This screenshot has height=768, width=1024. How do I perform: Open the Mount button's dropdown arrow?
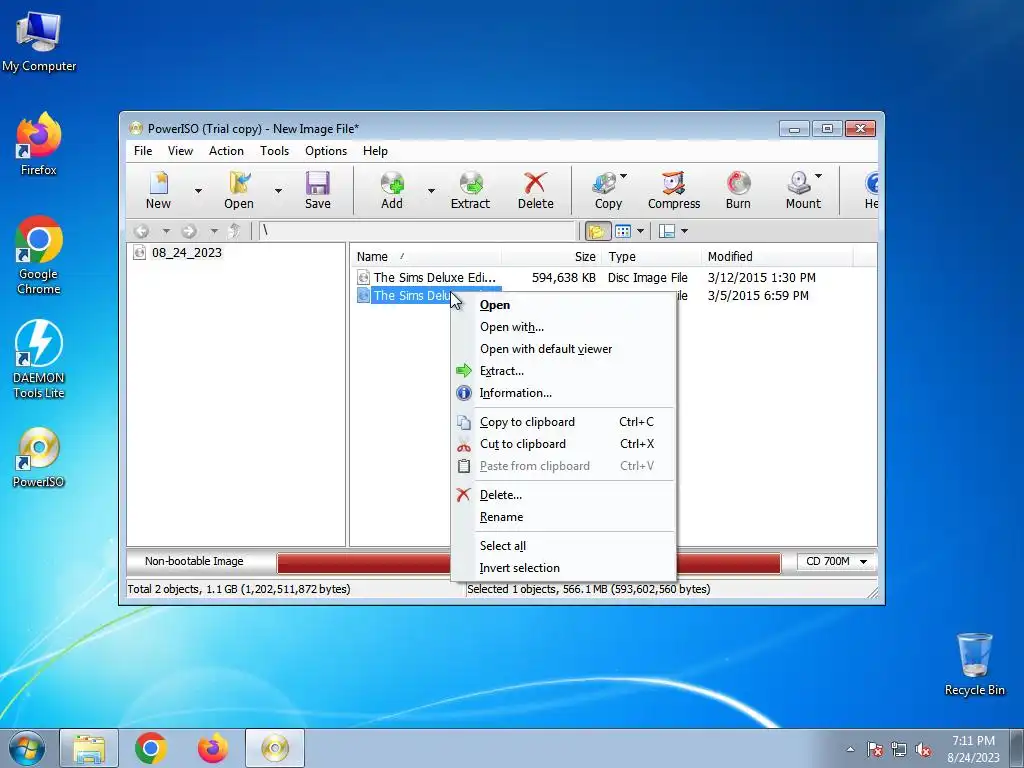pos(818,176)
